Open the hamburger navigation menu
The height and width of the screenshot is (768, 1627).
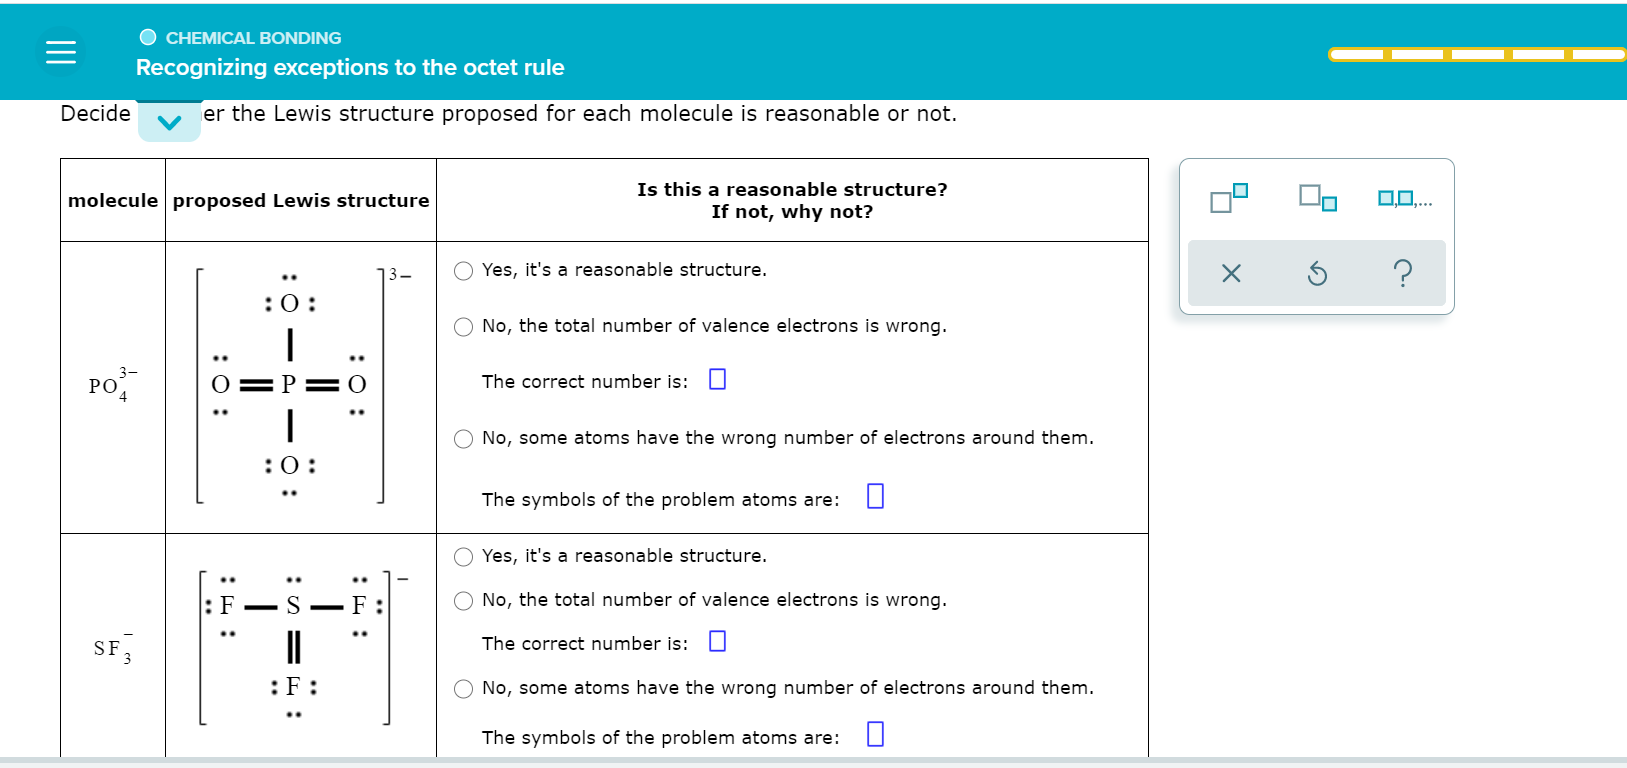(x=60, y=51)
